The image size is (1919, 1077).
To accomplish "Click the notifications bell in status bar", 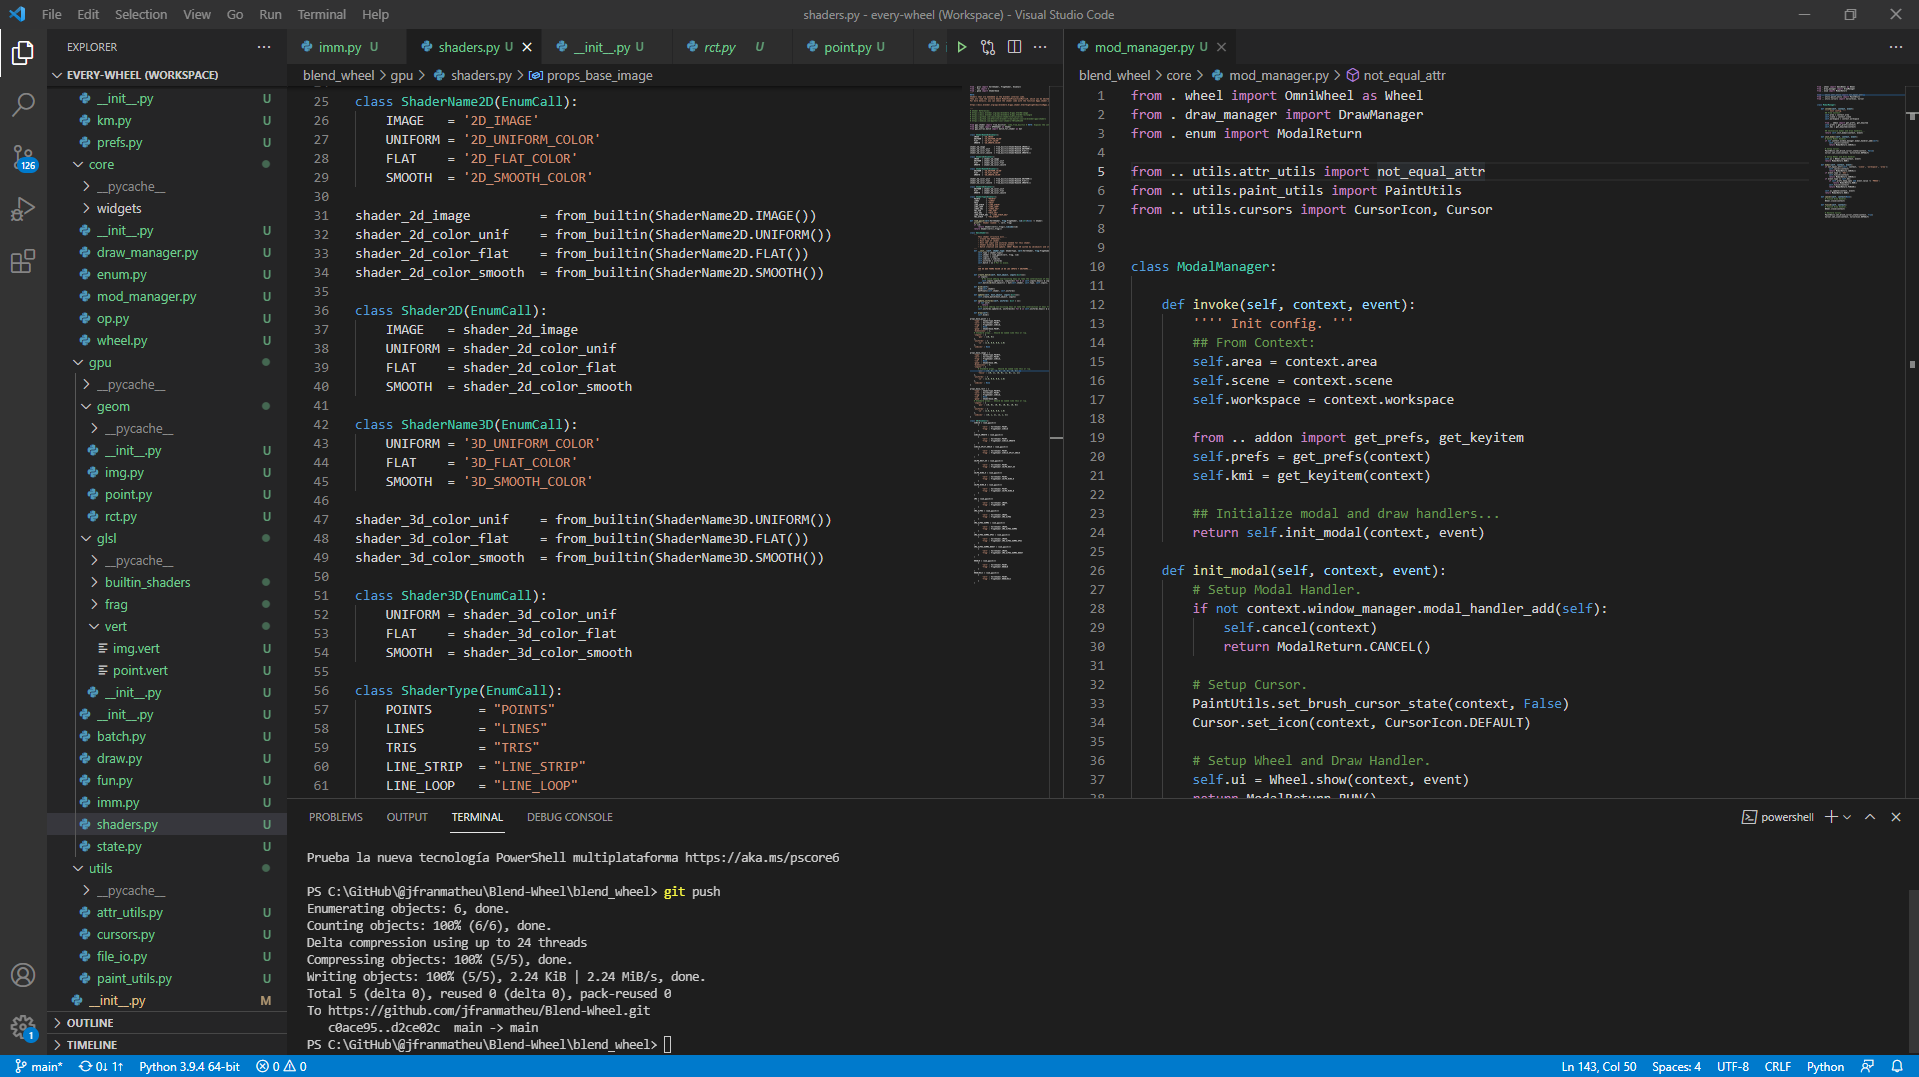I will [1896, 1066].
